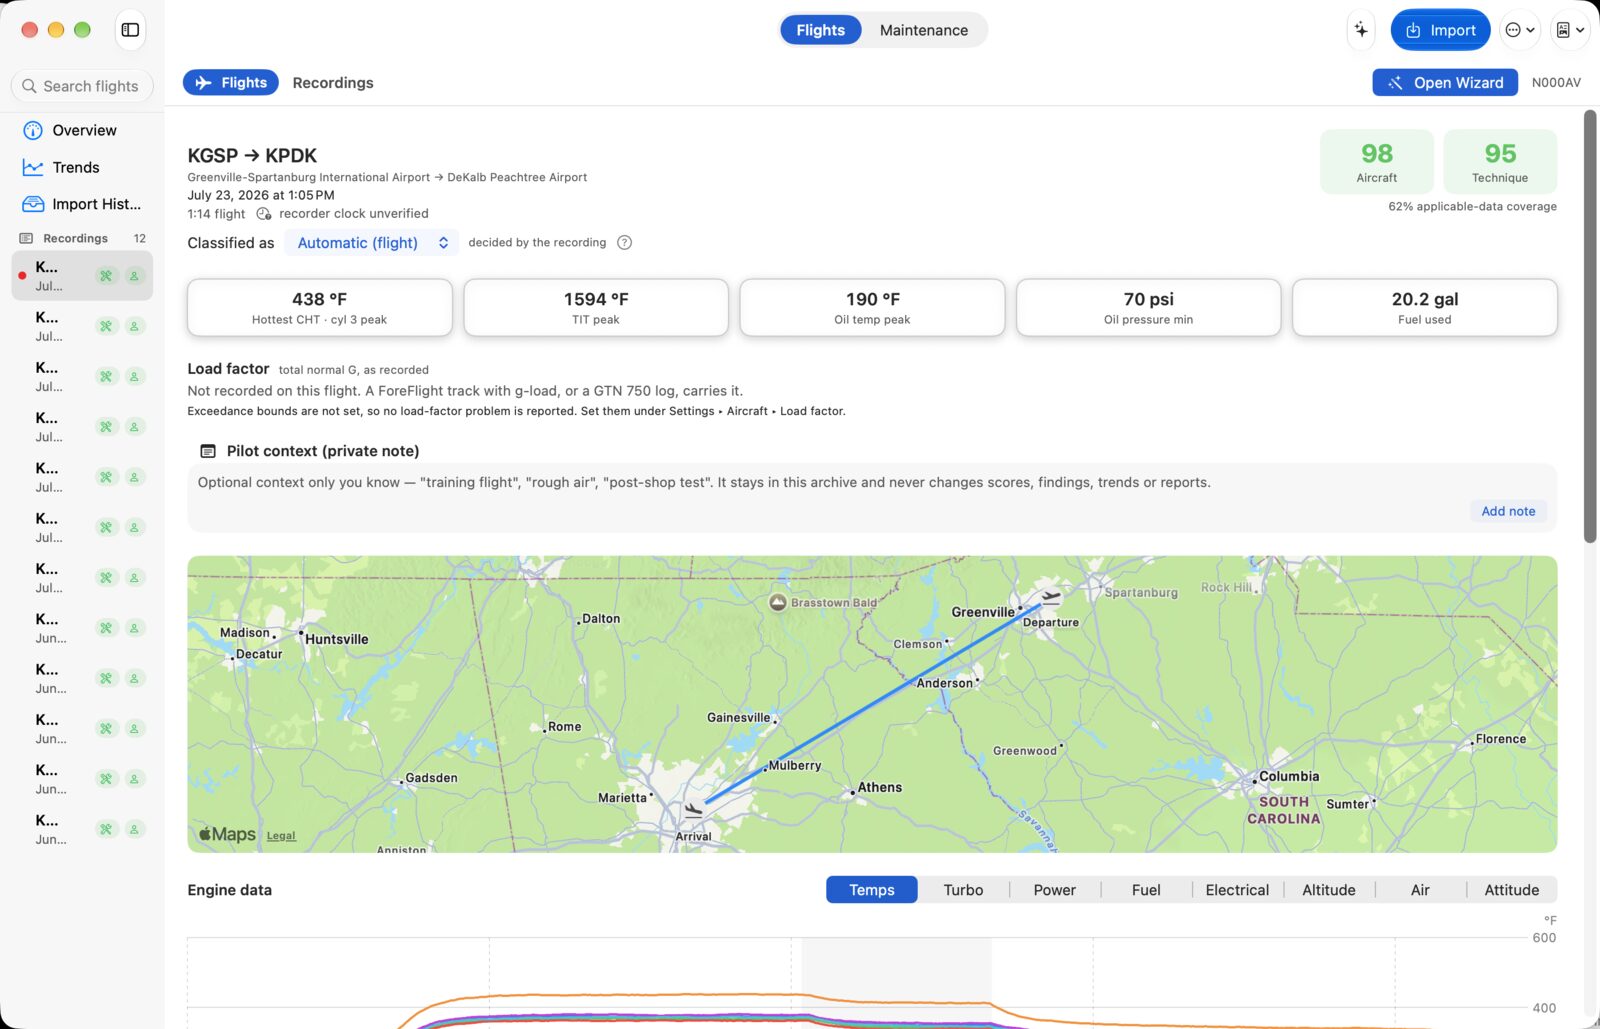Click the wrench badge on the selected recording

pos(106,276)
